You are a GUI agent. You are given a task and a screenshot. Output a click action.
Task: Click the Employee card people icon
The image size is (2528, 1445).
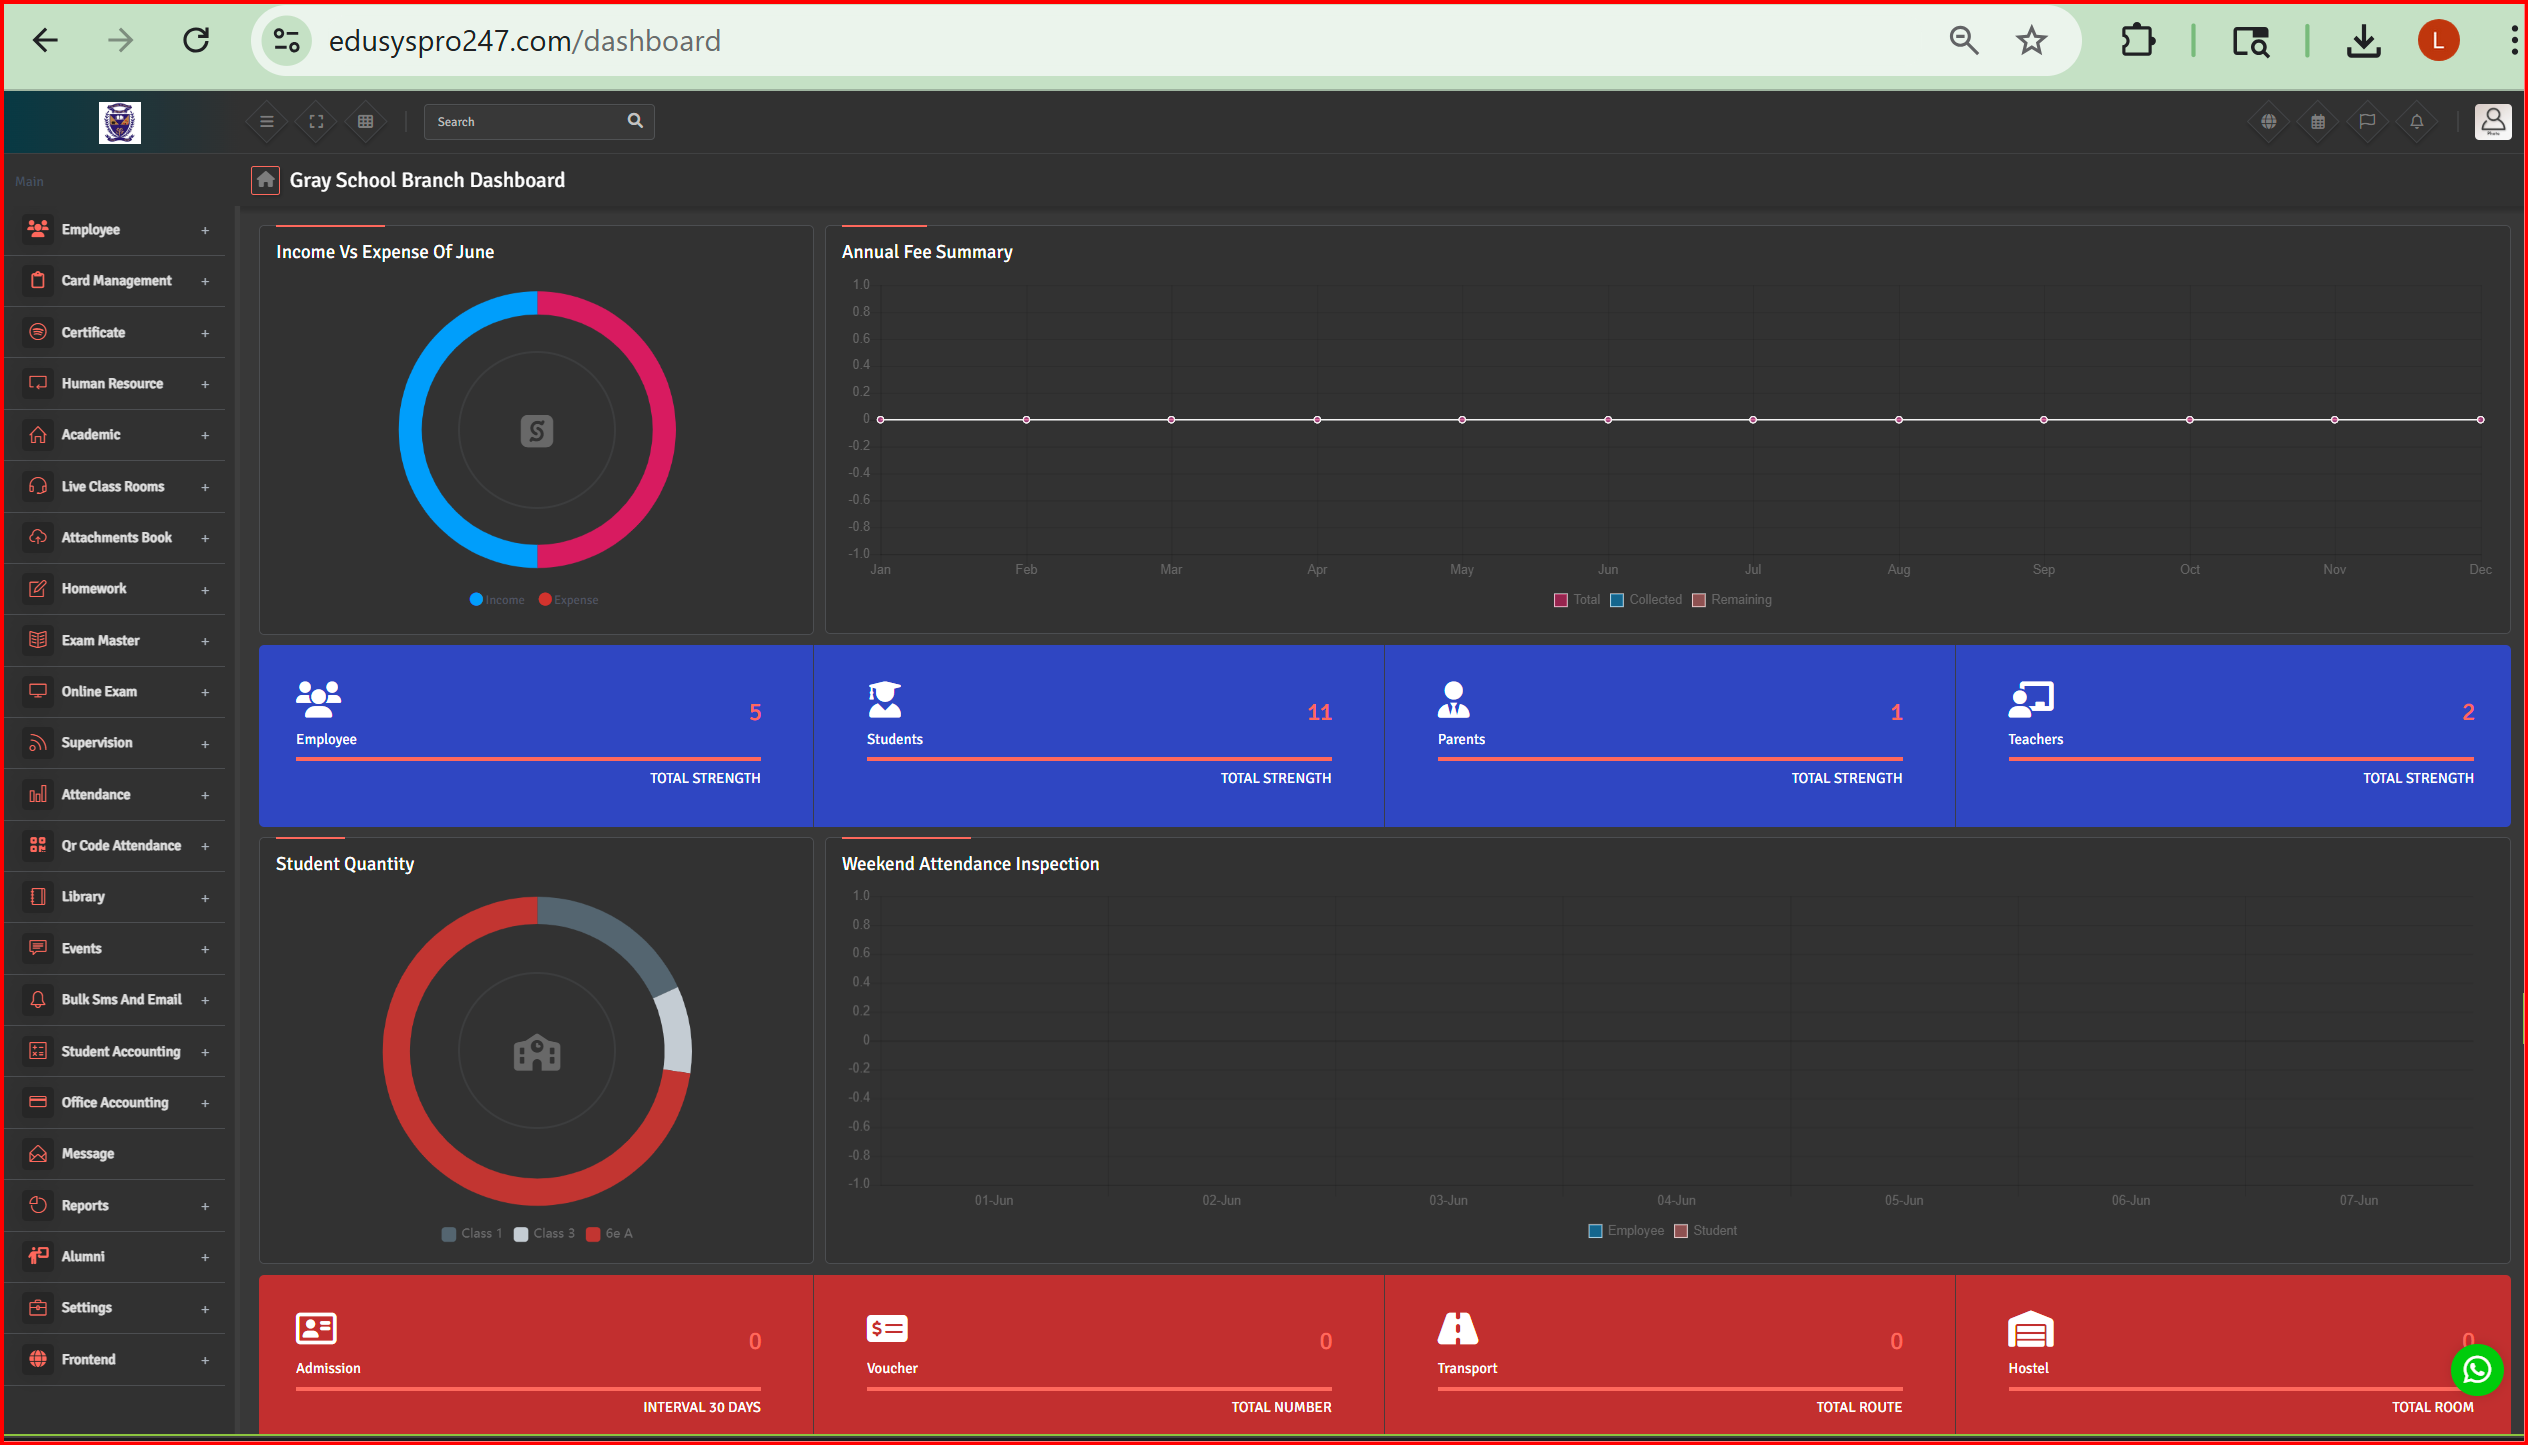pyautogui.click(x=318, y=699)
